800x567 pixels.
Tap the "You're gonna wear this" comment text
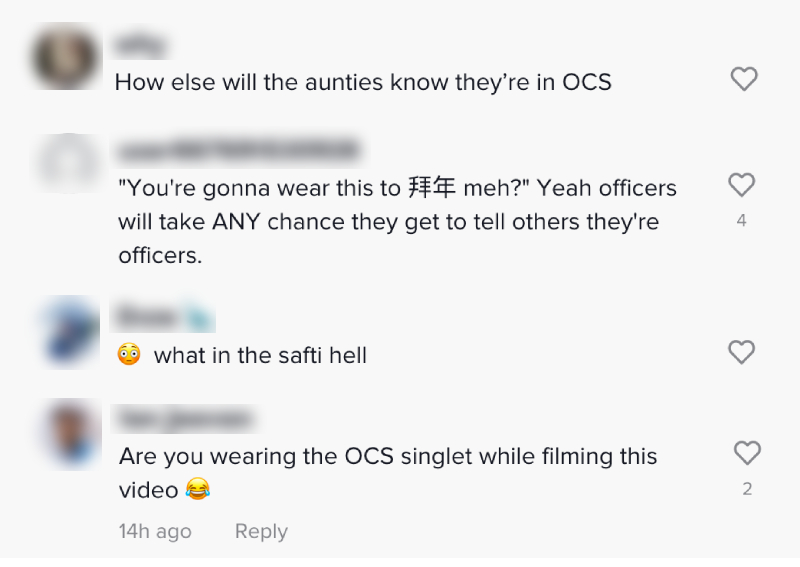[x=397, y=221]
